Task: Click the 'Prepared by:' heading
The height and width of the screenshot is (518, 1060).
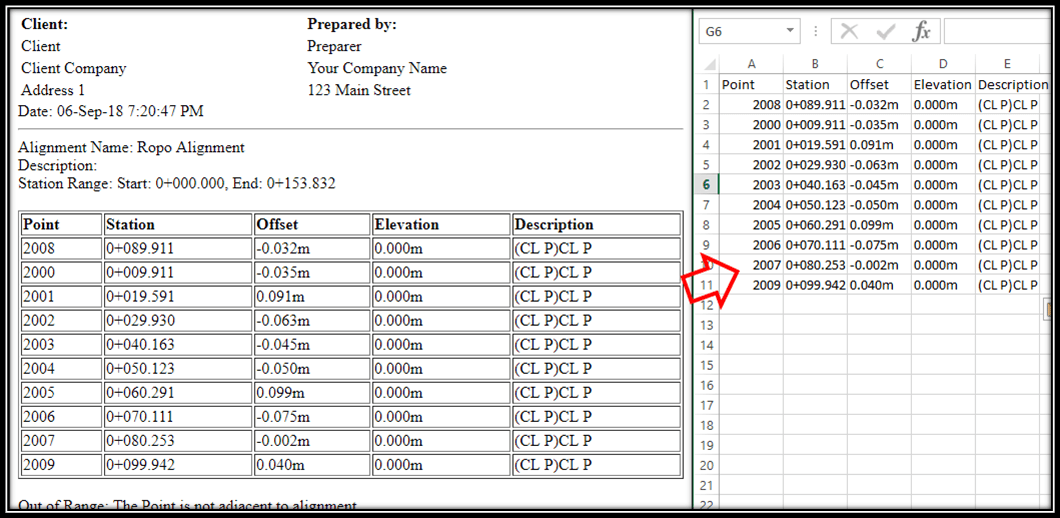Action: pyautogui.click(x=352, y=25)
